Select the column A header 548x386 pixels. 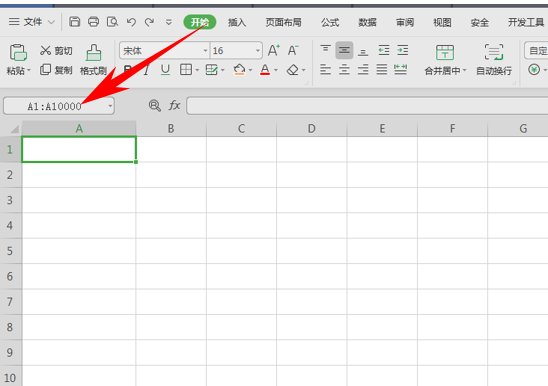coord(79,128)
